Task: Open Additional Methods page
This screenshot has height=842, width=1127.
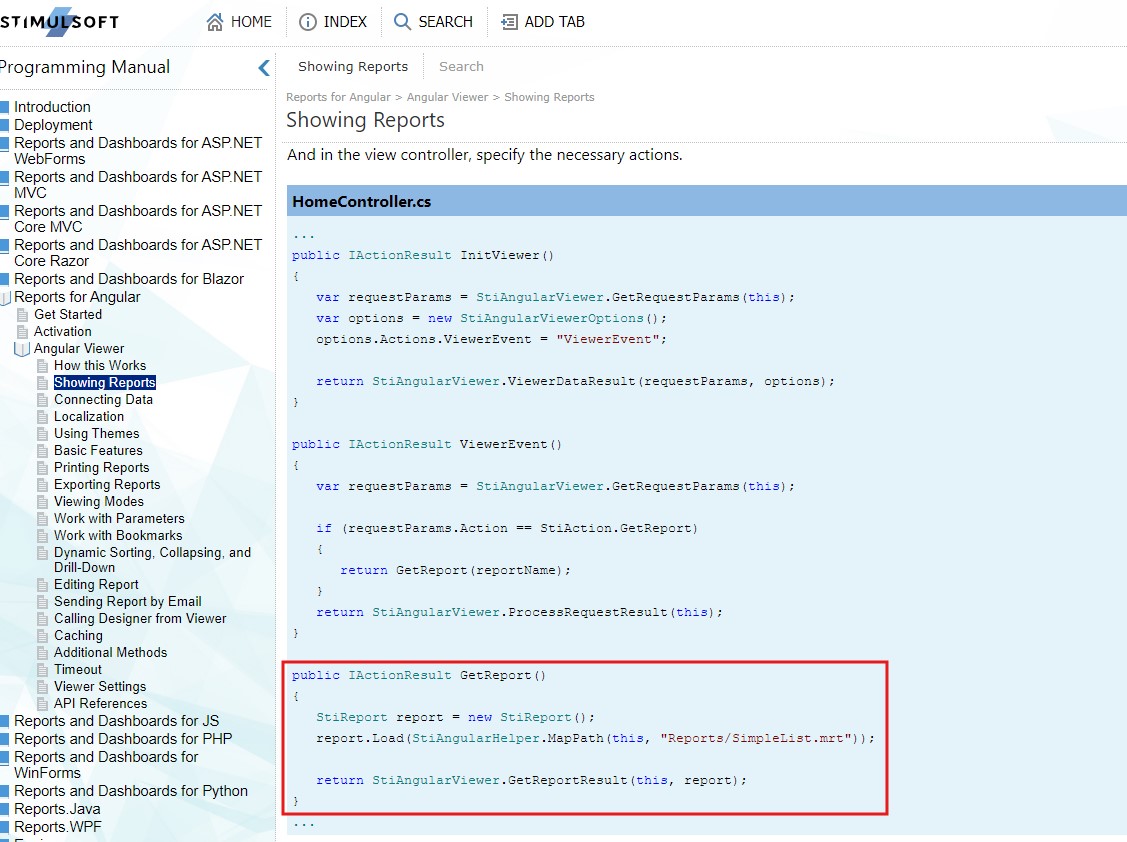Action: point(111,652)
